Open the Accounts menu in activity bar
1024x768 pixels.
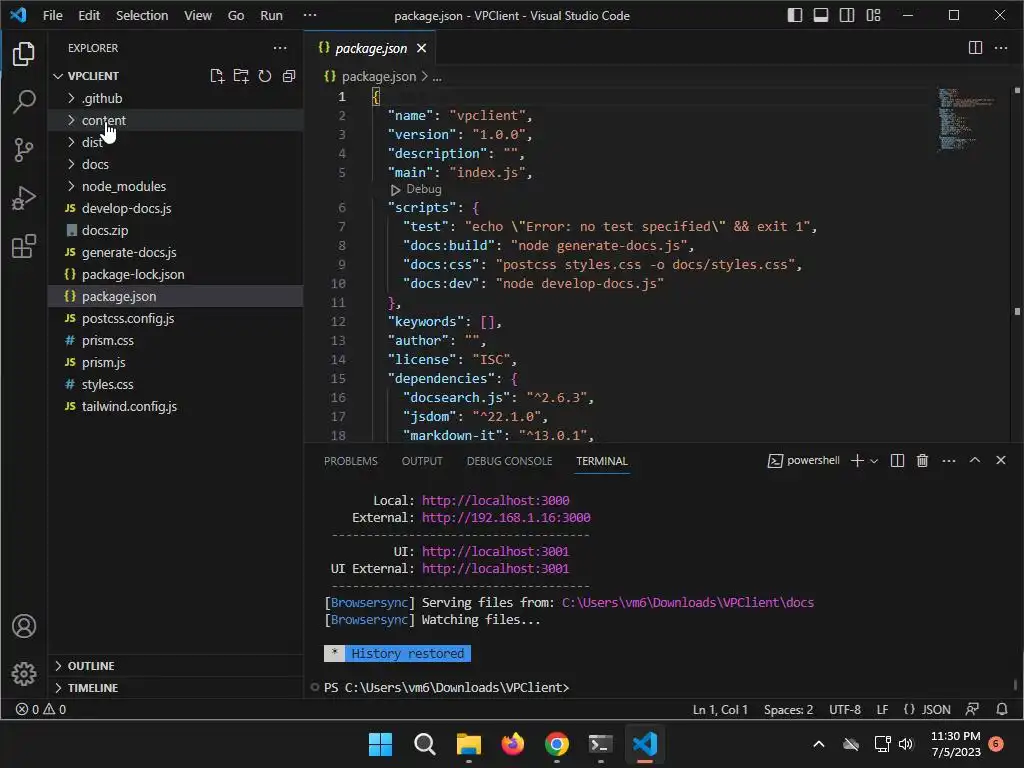24,626
